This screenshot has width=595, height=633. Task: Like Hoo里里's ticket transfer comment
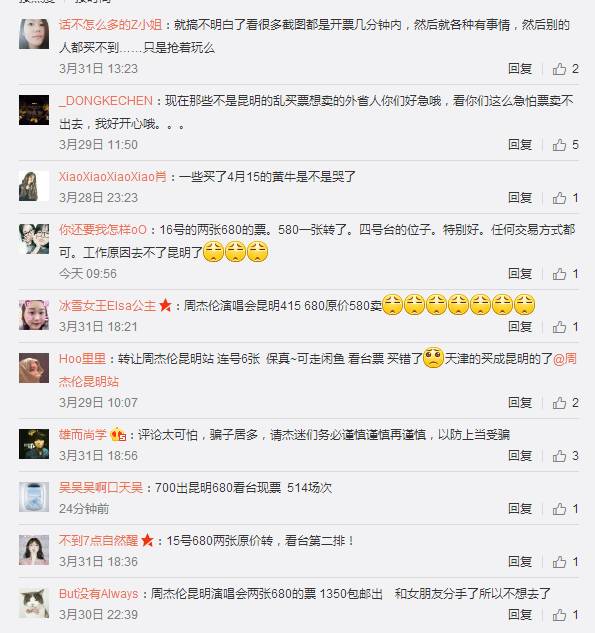coord(565,402)
